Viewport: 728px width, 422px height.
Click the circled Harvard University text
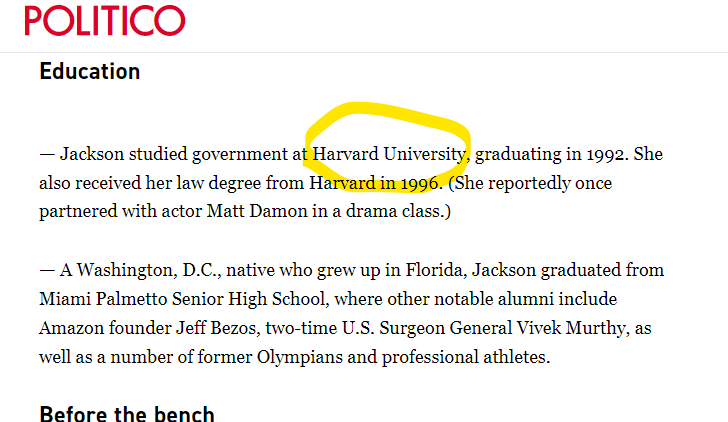(389, 154)
